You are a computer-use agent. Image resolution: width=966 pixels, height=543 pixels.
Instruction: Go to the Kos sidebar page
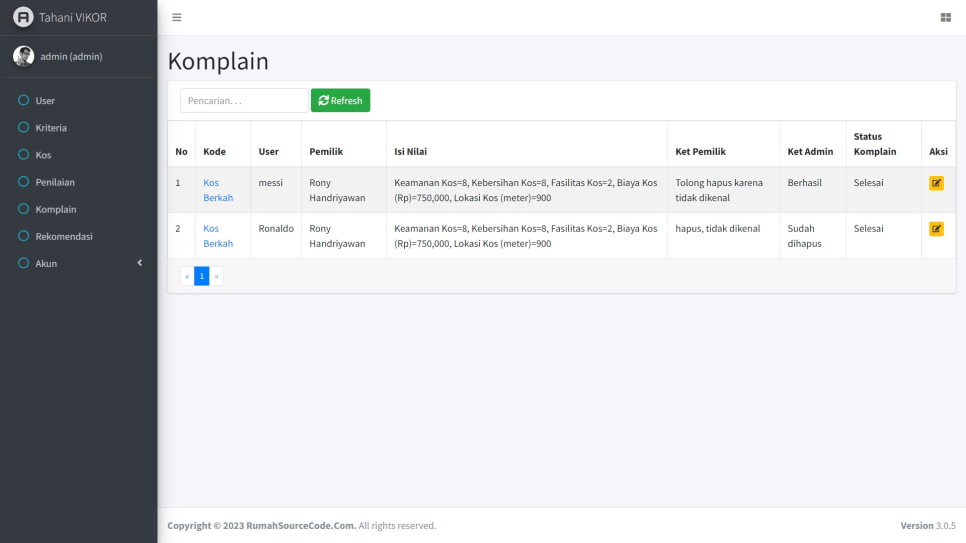(43, 155)
